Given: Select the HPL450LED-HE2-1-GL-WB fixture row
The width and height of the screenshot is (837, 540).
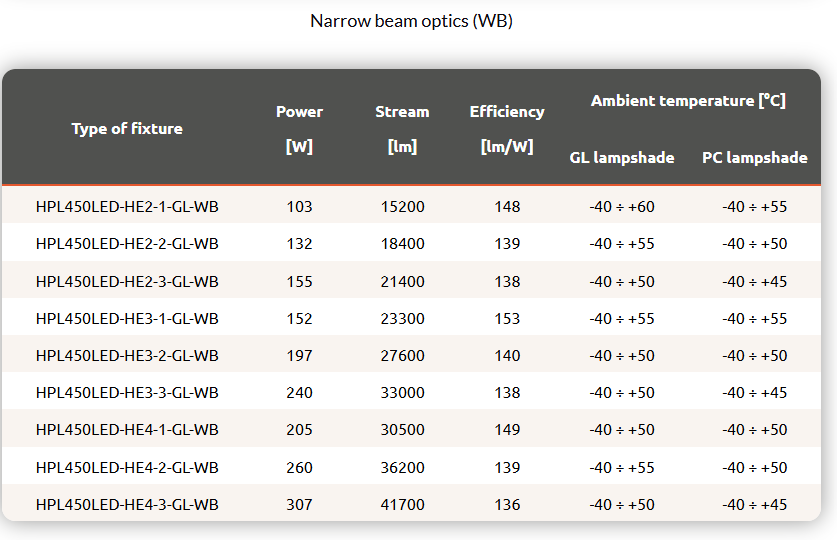Looking at the screenshot, I should pyautogui.click(x=127, y=207).
